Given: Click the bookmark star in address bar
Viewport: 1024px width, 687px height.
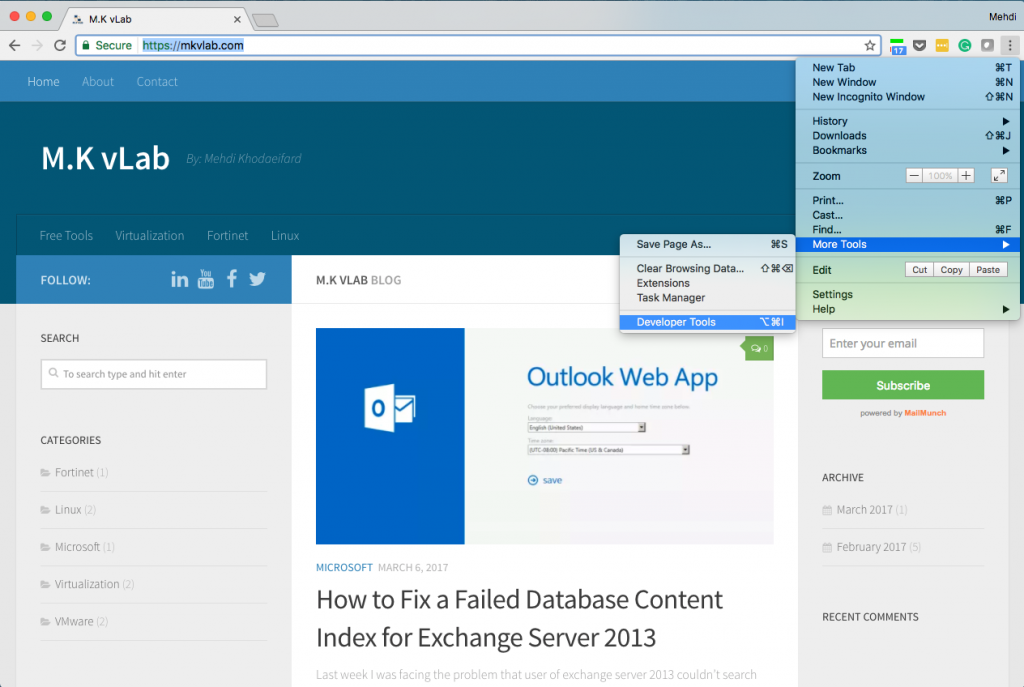Looking at the screenshot, I should coord(870,45).
